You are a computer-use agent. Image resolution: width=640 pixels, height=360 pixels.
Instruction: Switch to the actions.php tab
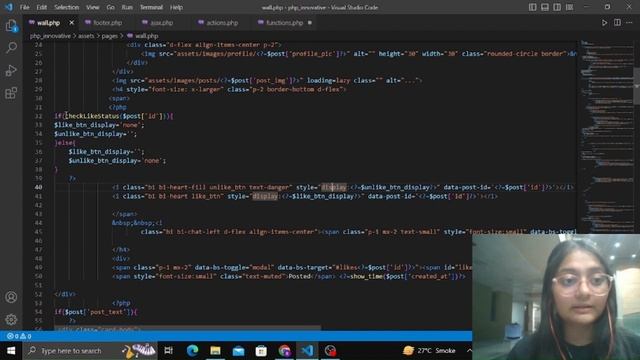(222, 23)
